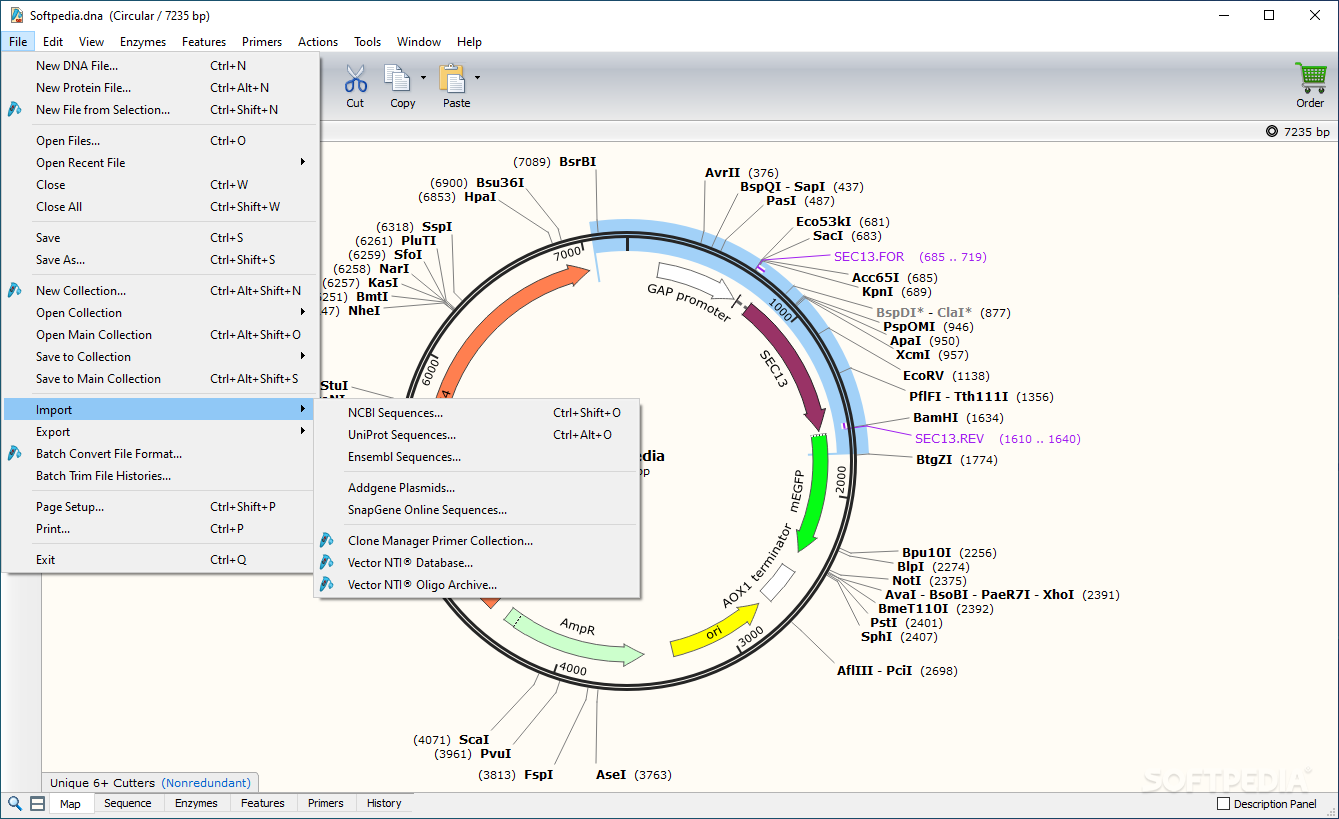This screenshot has height=819, width=1339.
Task: Select New Protein File menu entry
Action: pos(160,88)
